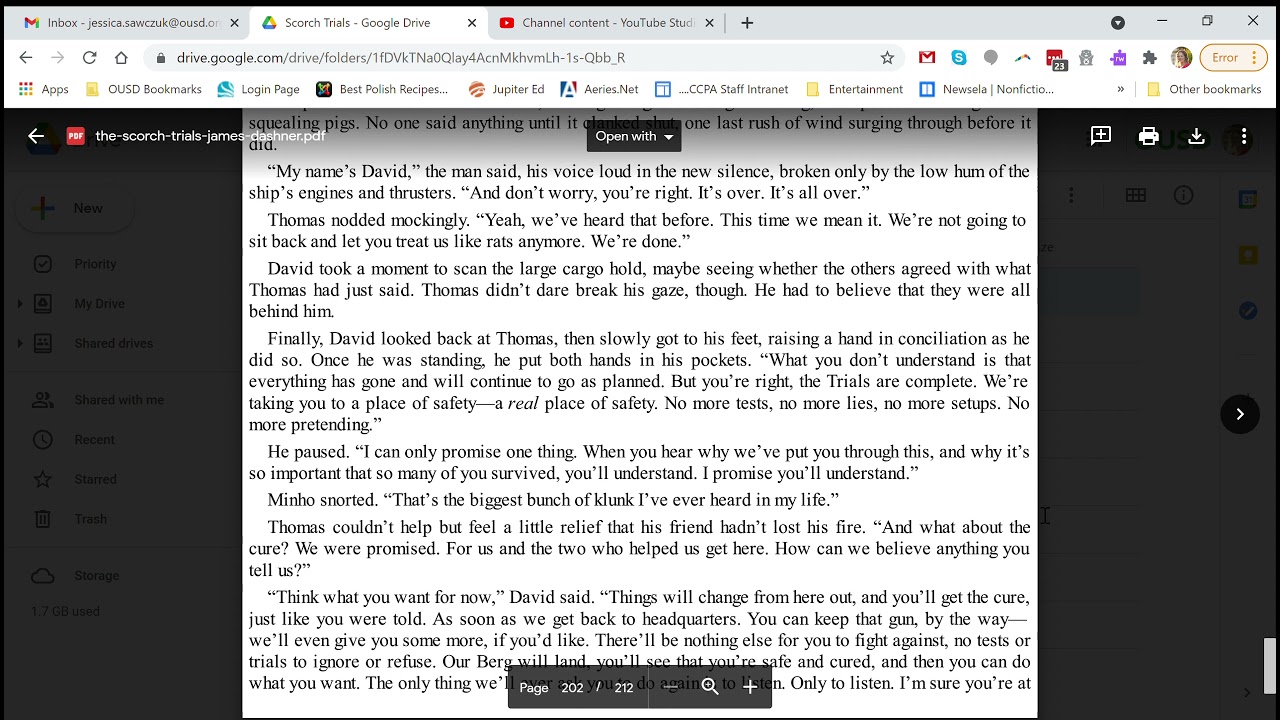Open the Jupiter Ed bookmark
Image resolution: width=1280 pixels, height=720 pixels.
[506, 89]
